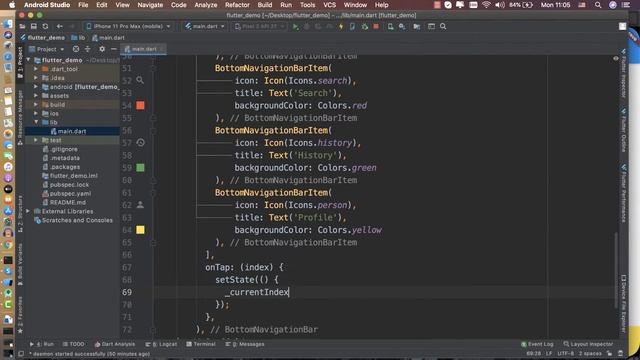The image size is (640, 360).
Task: Open the VCS menu
Action: (329, 5)
